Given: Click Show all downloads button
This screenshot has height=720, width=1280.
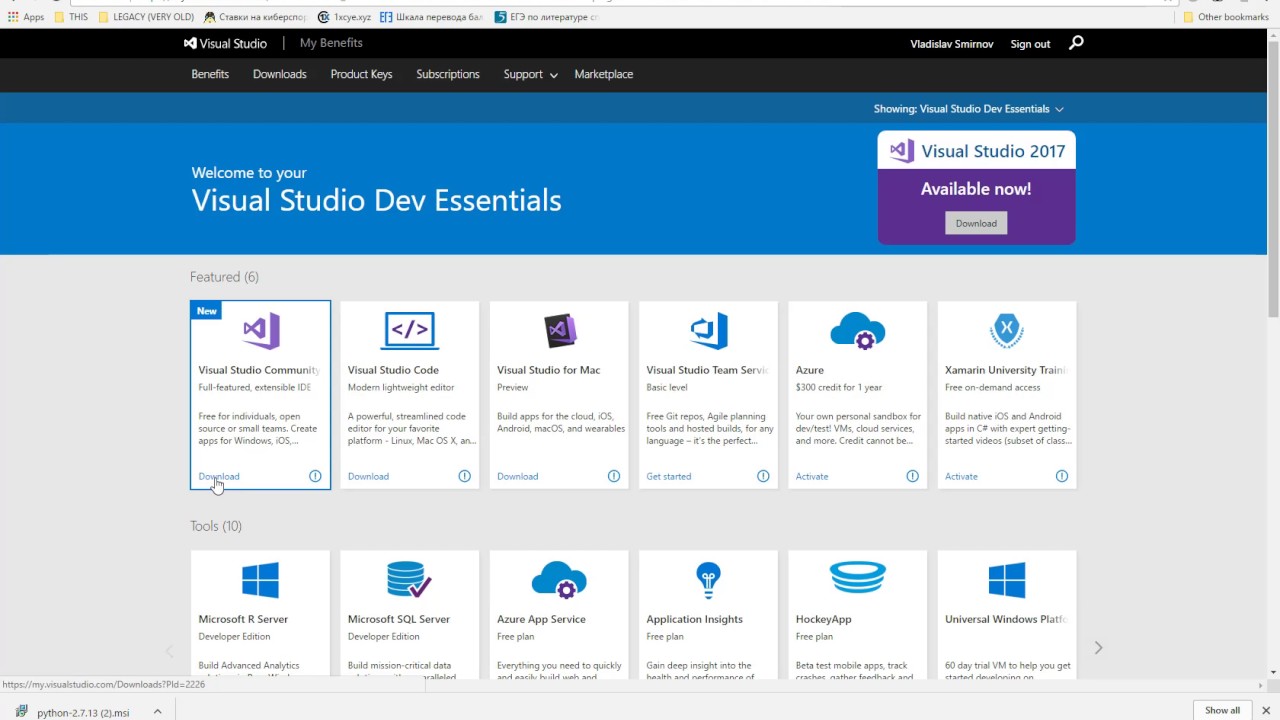Looking at the screenshot, I should coord(1222,710).
